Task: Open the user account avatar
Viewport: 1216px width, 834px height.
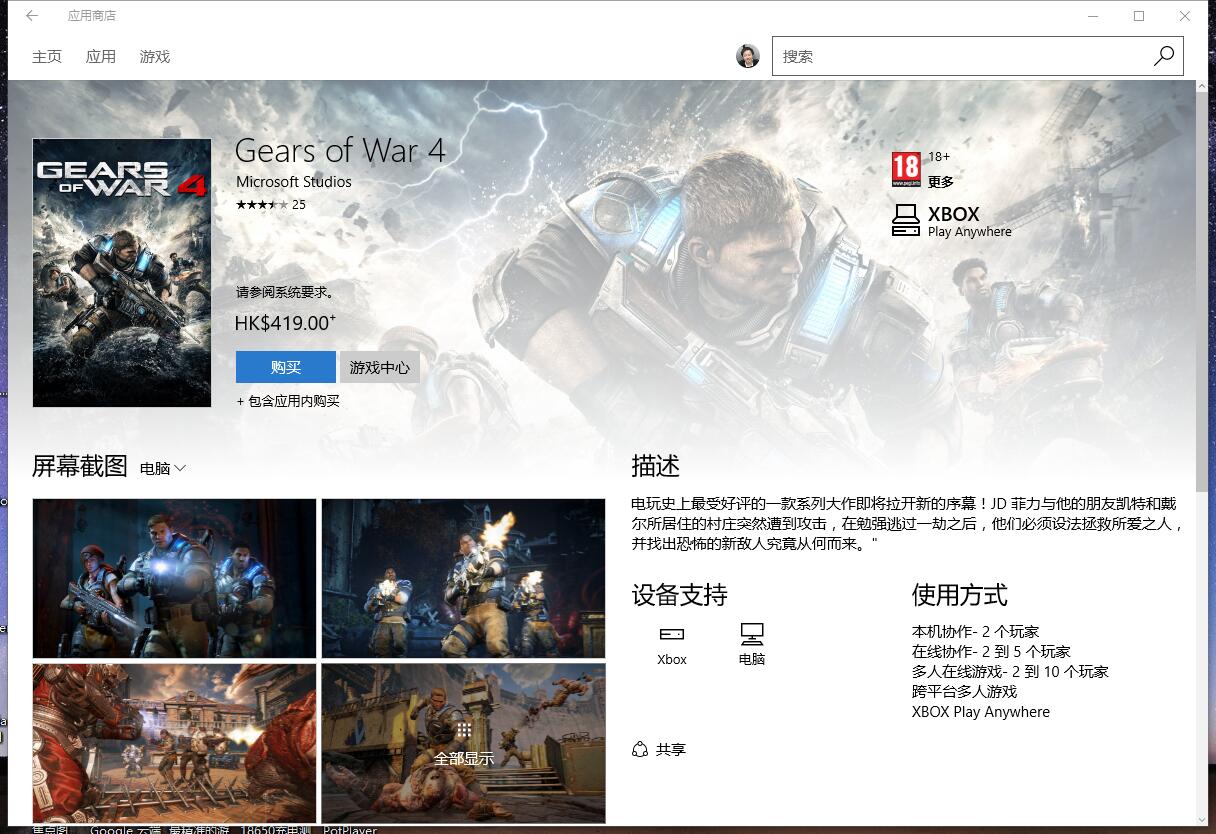Action: pos(748,56)
